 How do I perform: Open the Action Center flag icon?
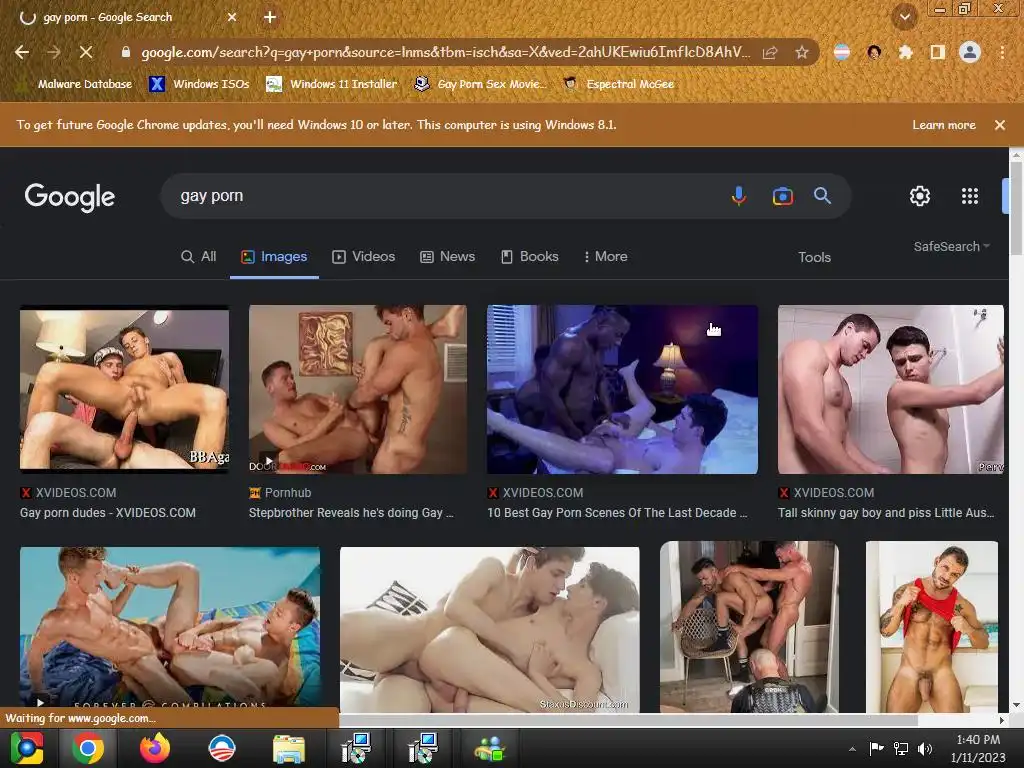pyautogui.click(x=876, y=748)
